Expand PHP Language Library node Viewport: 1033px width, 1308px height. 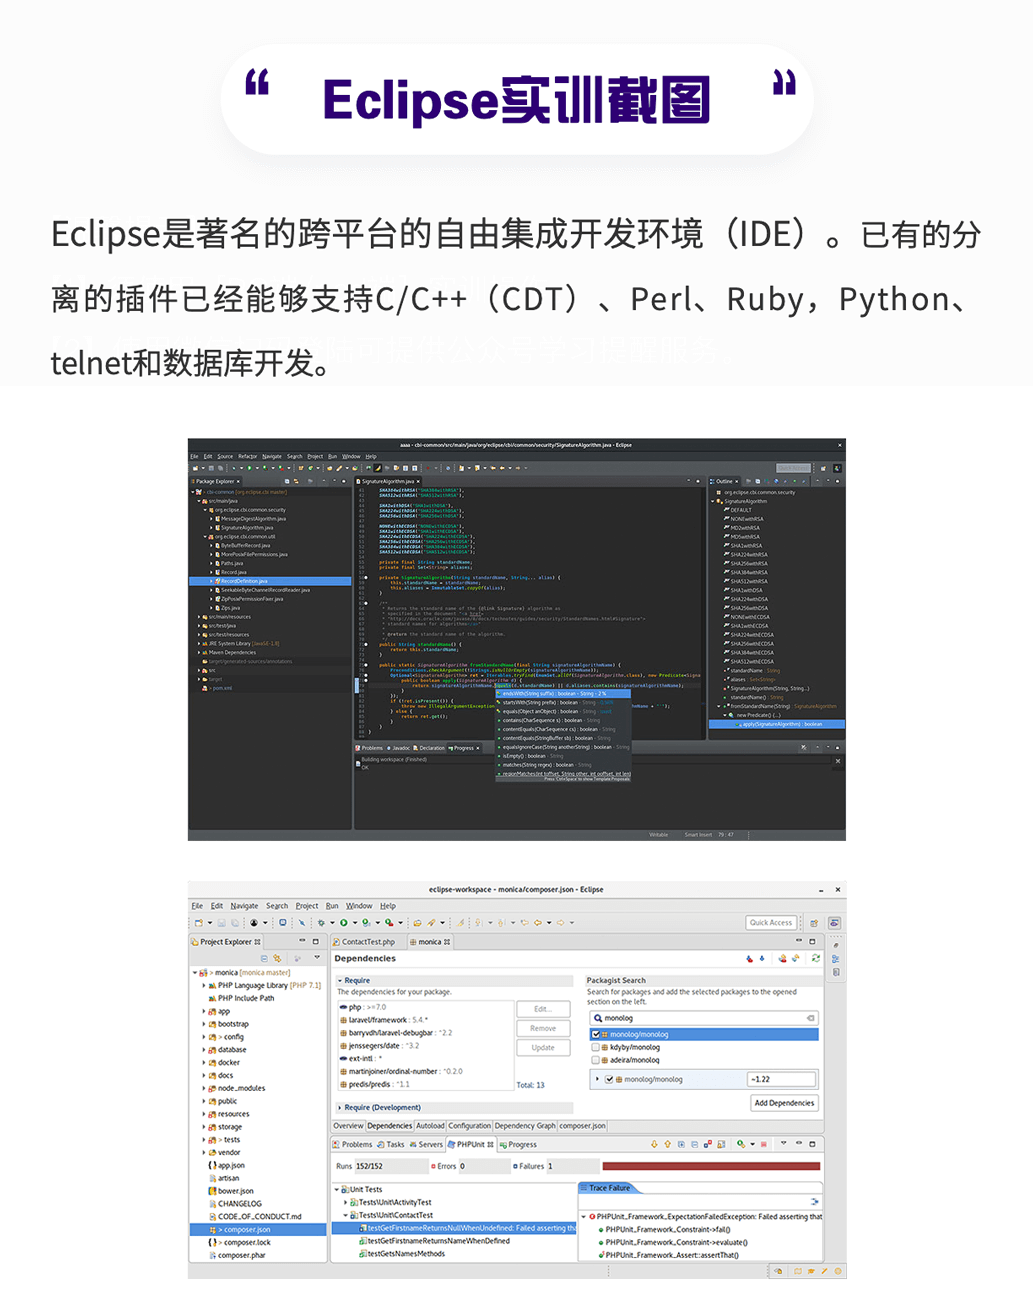pyautogui.click(x=204, y=985)
